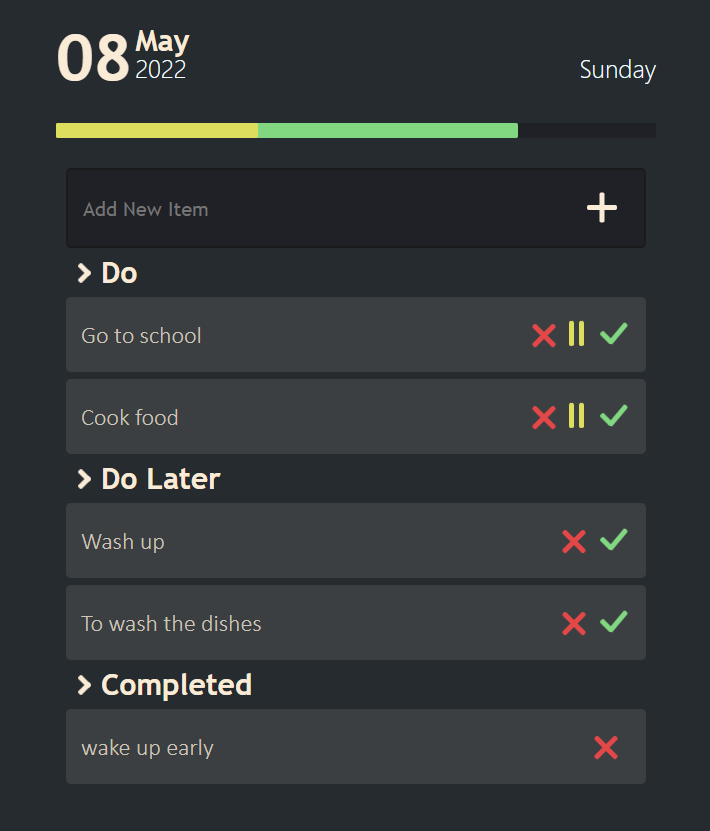Remove the "Wash up" item
Viewport: 710px width, 831px height.
[x=573, y=541]
